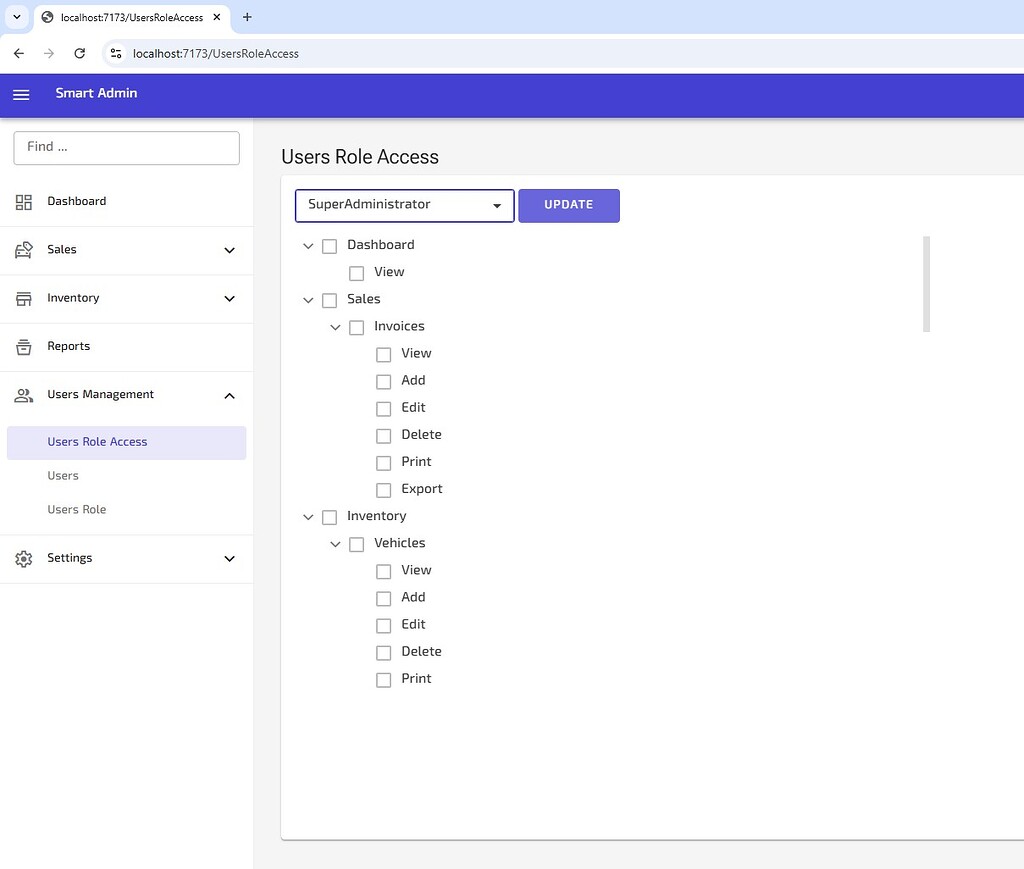The width and height of the screenshot is (1024, 869).
Task: Click inside the Find search field
Action: [x=125, y=147]
